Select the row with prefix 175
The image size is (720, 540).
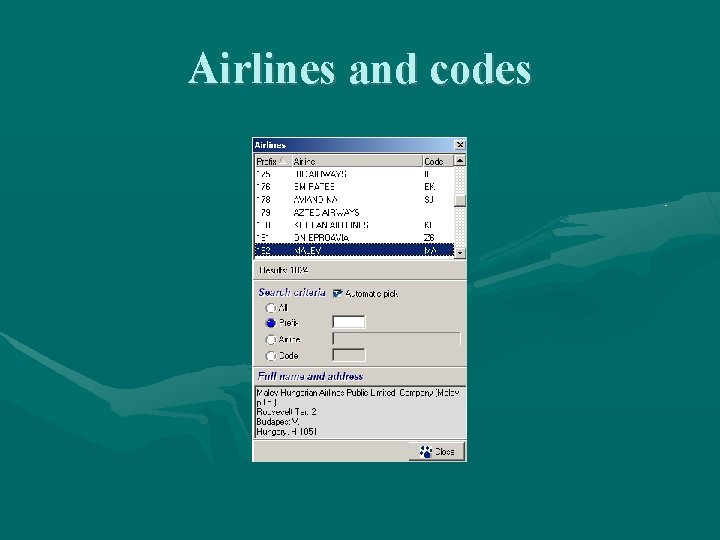click(354, 174)
